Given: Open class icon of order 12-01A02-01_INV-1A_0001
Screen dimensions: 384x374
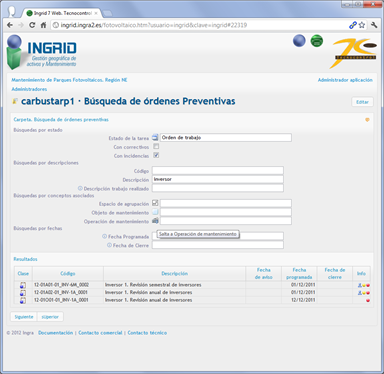Looking at the screenshot, I should (x=23, y=293).
